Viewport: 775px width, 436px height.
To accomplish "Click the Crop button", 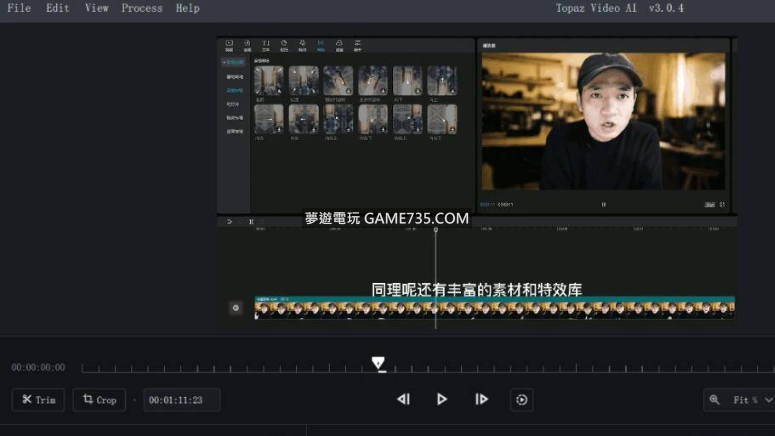I will [99, 400].
